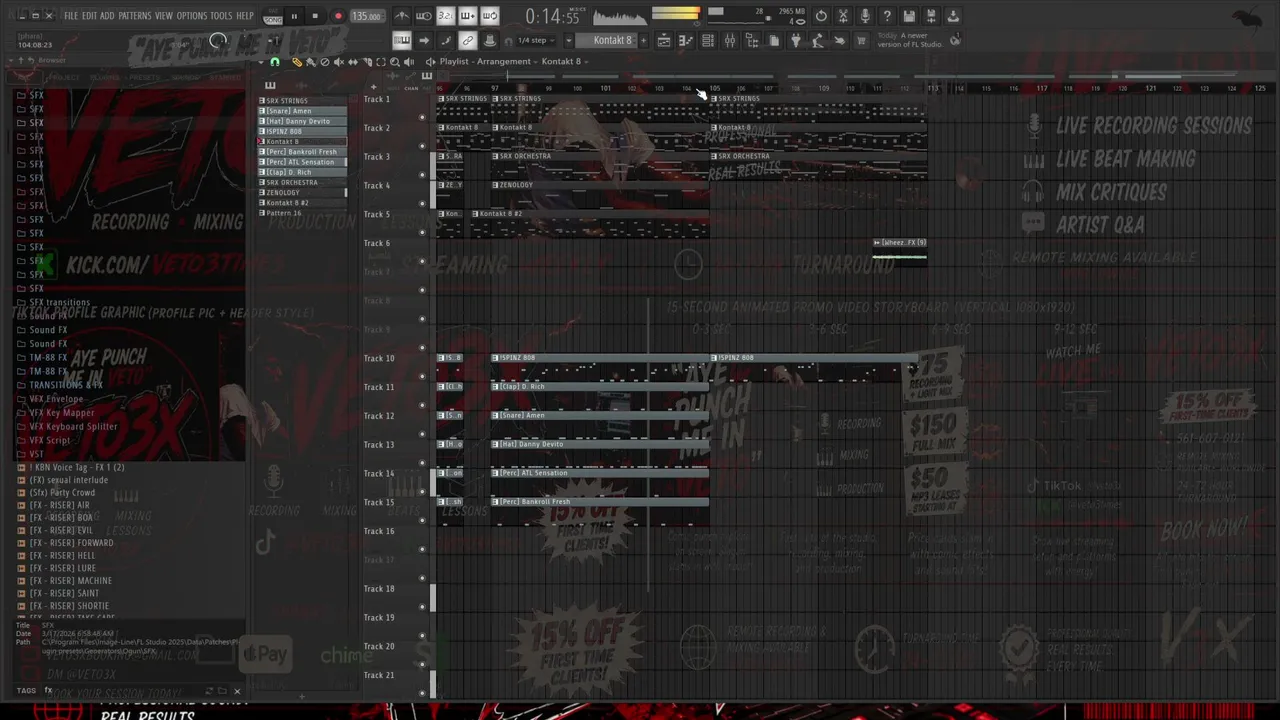Select the zoom magnifier tool in Playlist
Viewport: 1280px width, 720px height.
coord(394,62)
